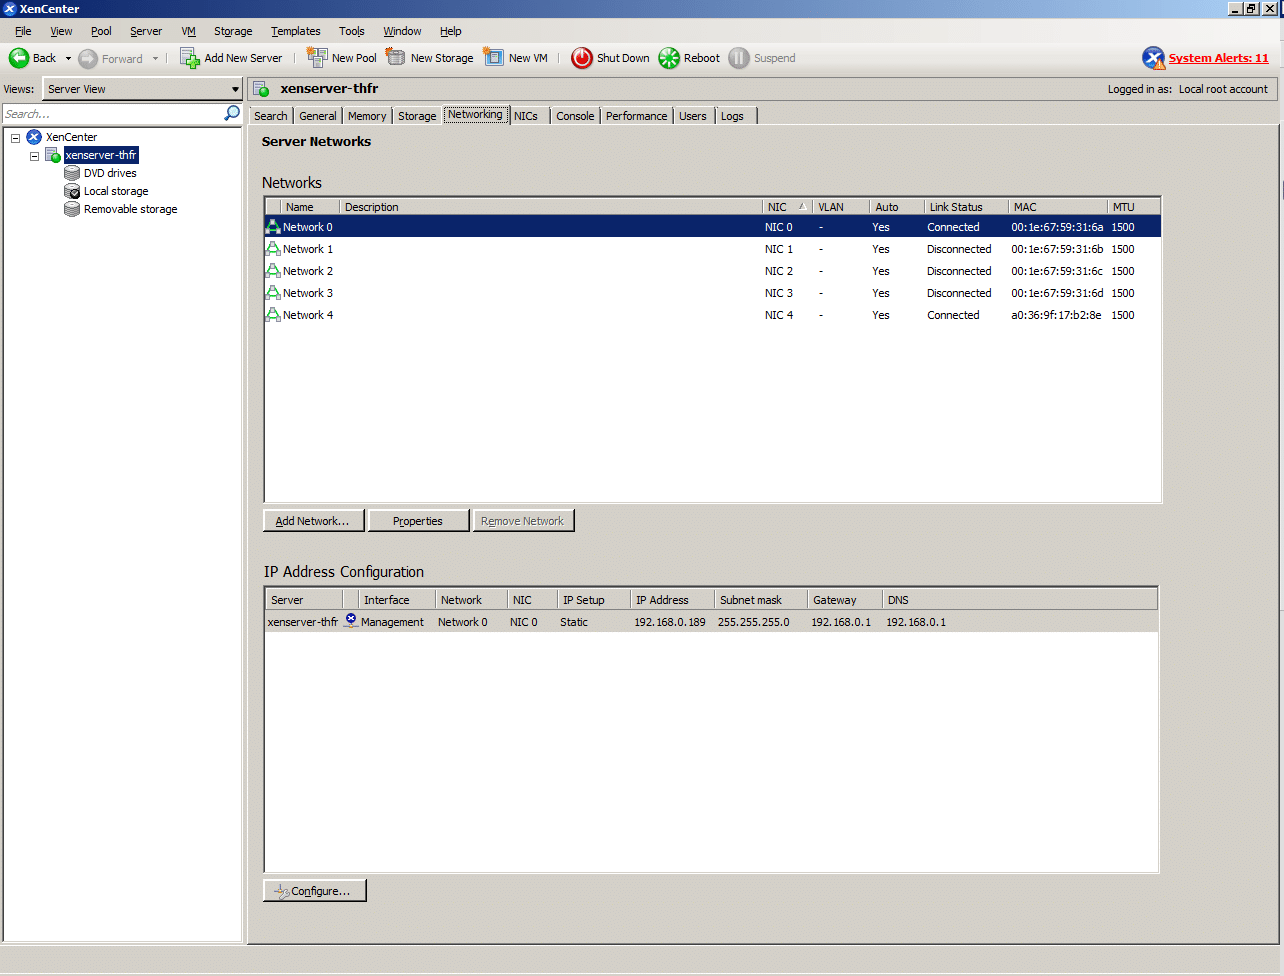Open the Forward history dropdown arrow

tap(155, 59)
